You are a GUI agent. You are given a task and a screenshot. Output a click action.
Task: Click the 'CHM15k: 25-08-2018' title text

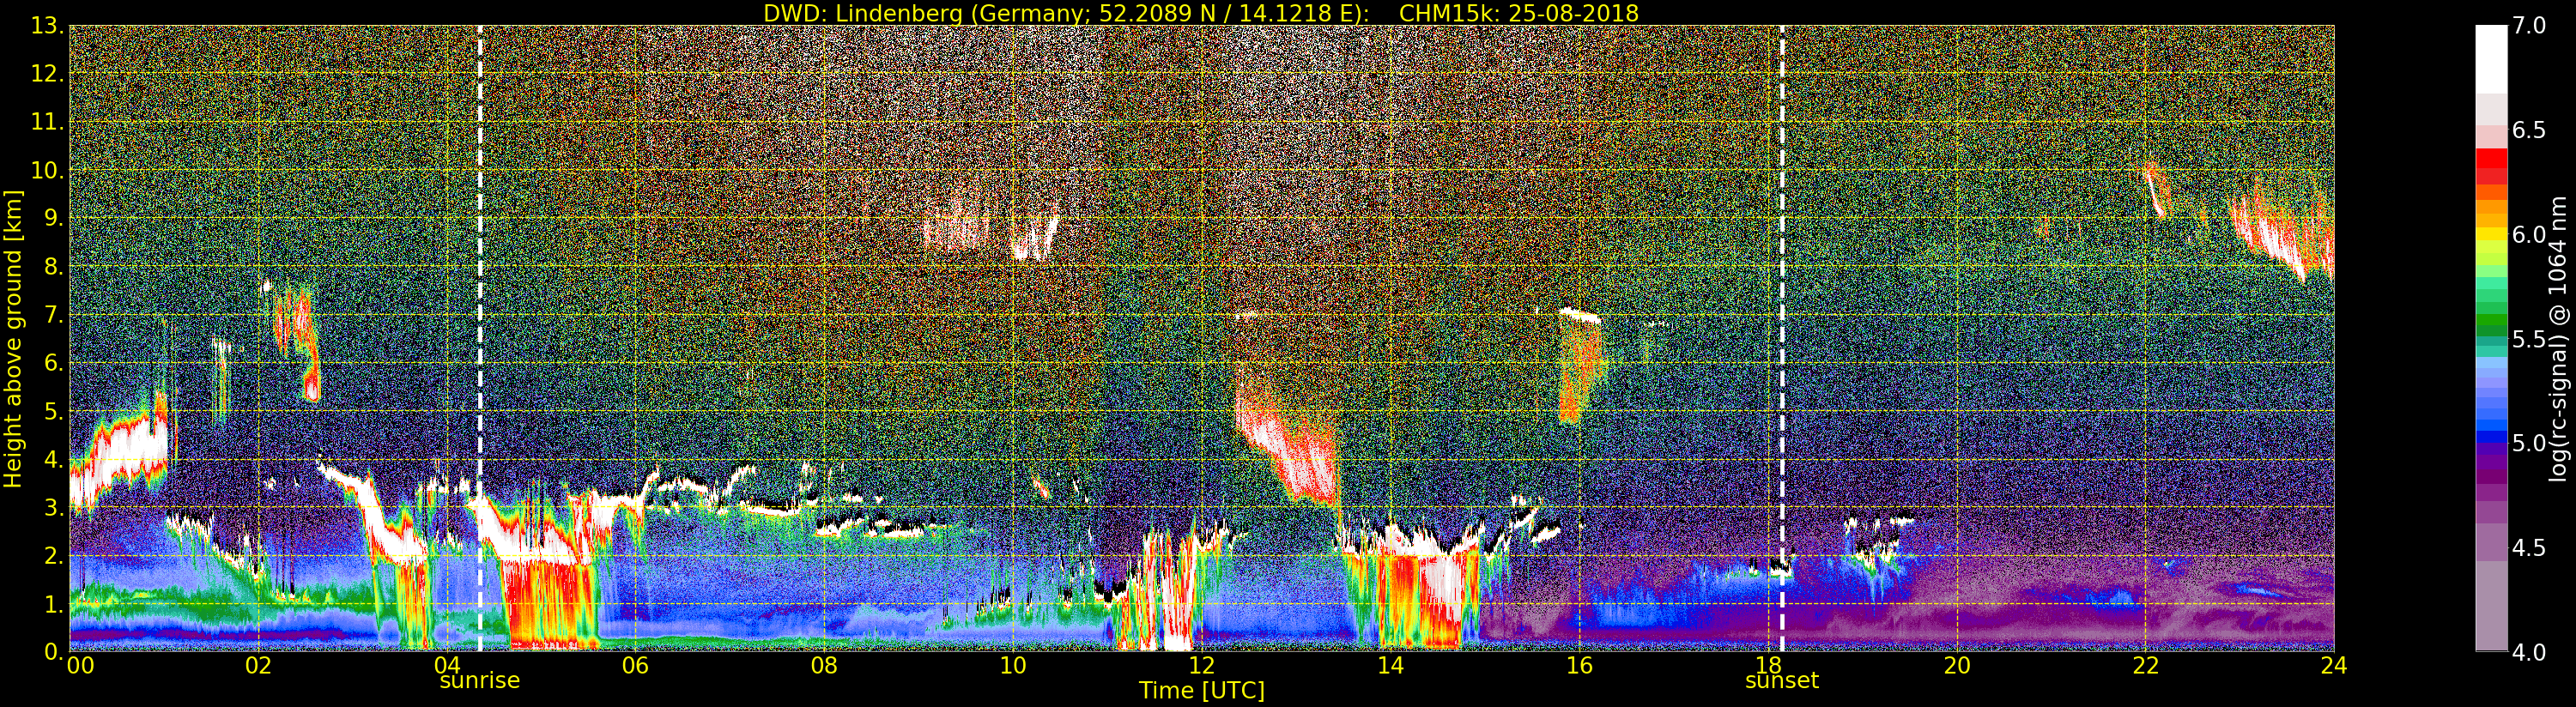(1519, 13)
